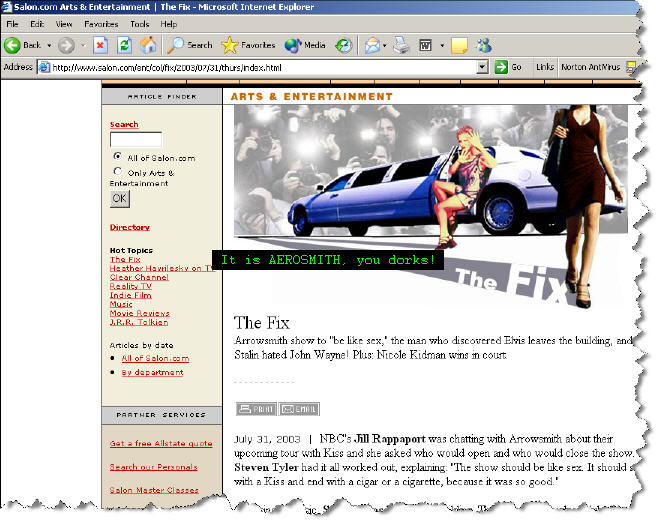The width and height of the screenshot is (656, 520).
Task: Open the By department link
Action: [x=152, y=372]
